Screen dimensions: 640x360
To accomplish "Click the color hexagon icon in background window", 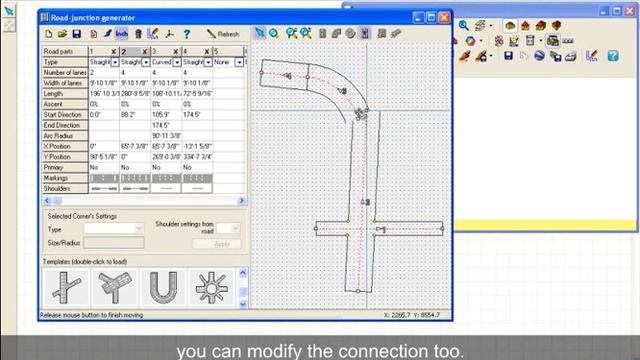I will tap(470, 41).
